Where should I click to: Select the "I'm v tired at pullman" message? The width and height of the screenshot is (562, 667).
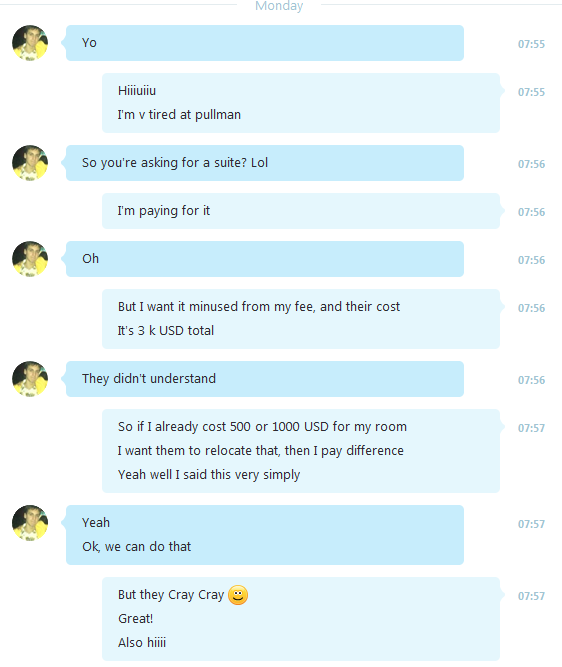pyautogui.click(x=179, y=115)
